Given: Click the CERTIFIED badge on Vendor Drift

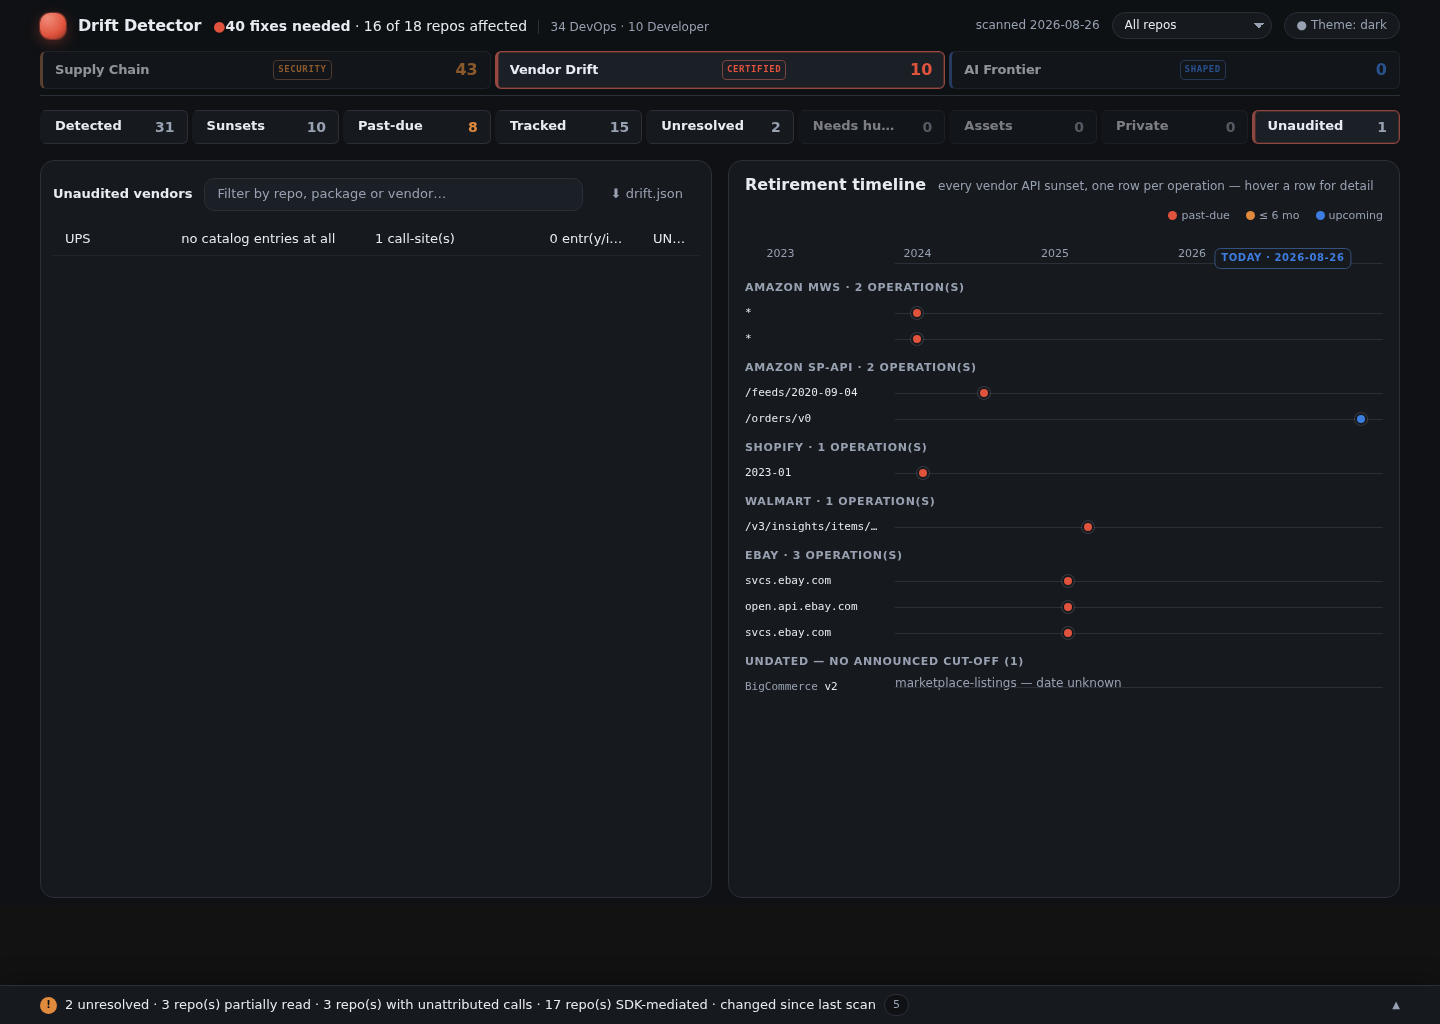Looking at the screenshot, I should (x=754, y=70).
